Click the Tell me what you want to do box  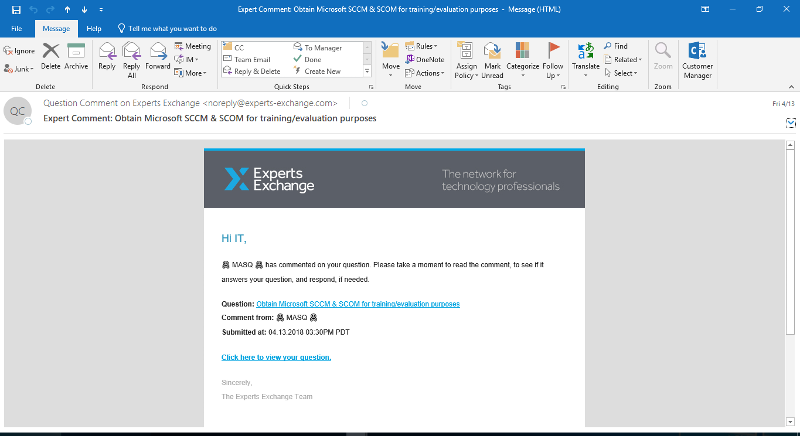[167, 29]
